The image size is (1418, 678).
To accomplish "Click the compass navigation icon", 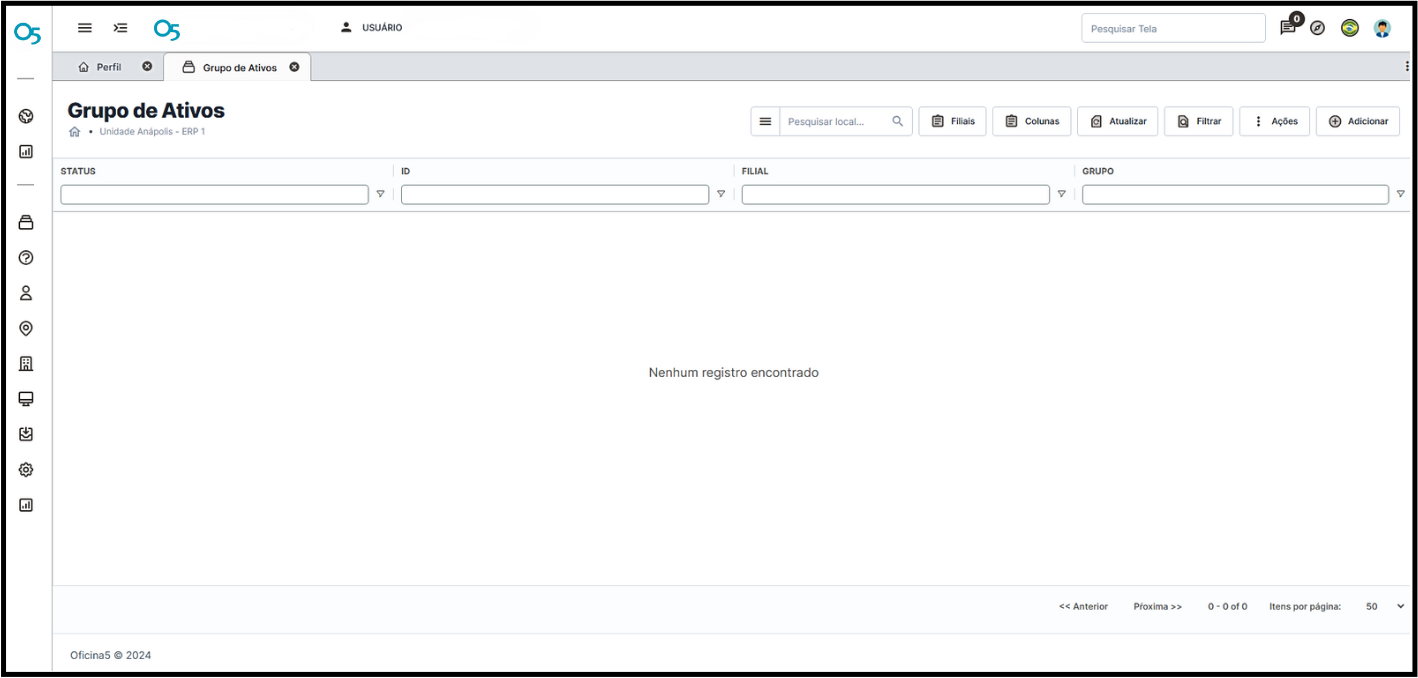I will pos(1318,28).
